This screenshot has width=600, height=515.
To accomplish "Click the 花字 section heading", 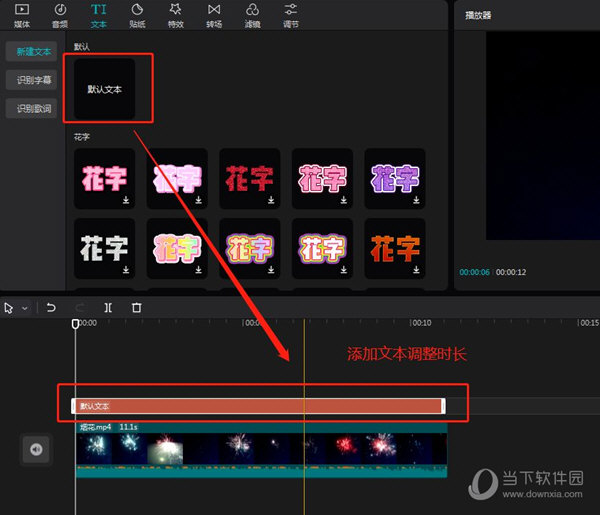I will pyautogui.click(x=82, y=137).
